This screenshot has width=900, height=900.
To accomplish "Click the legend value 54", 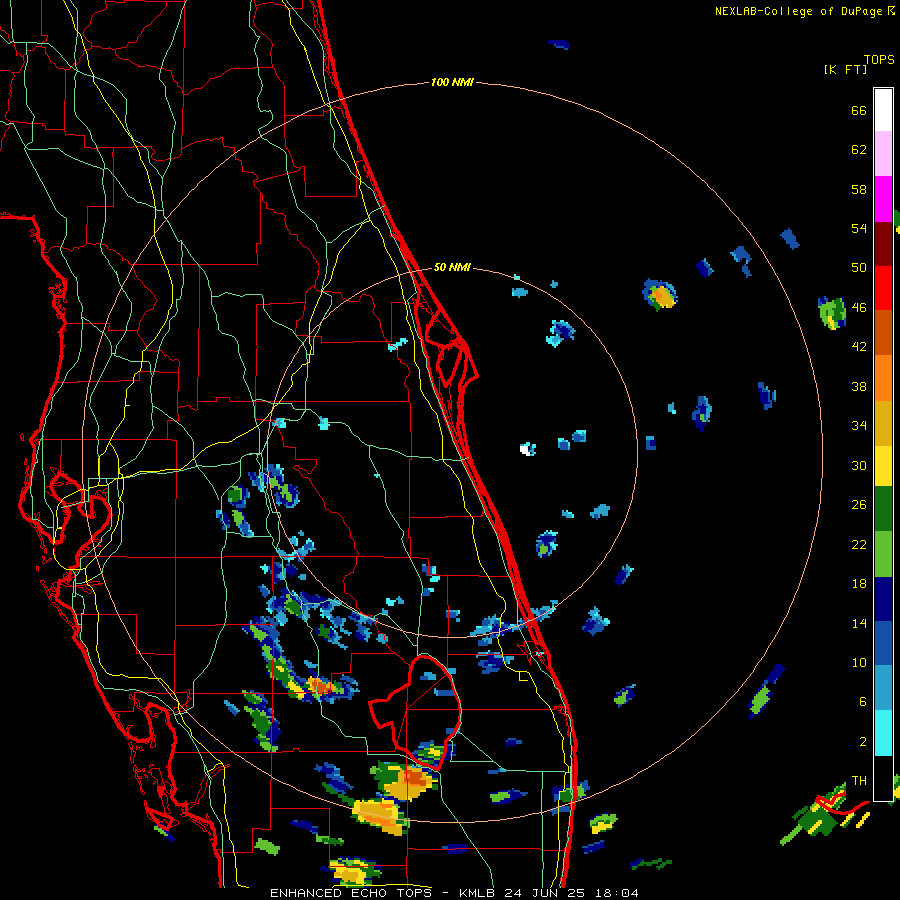I will click(x=859, y=228).
